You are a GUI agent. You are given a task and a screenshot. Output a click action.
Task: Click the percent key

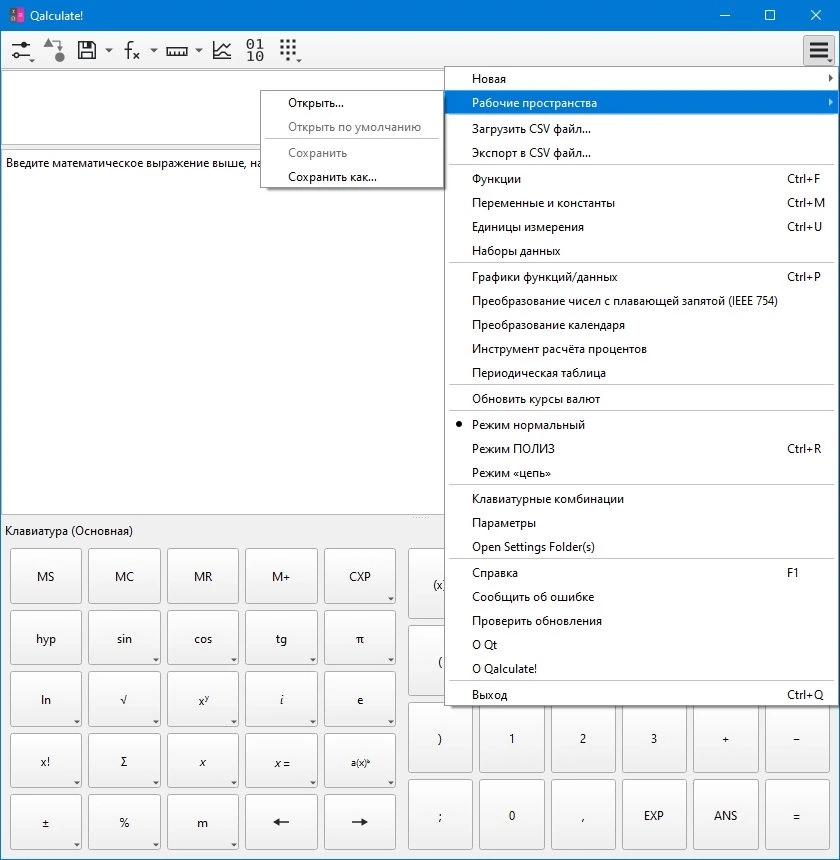(124, 822)
